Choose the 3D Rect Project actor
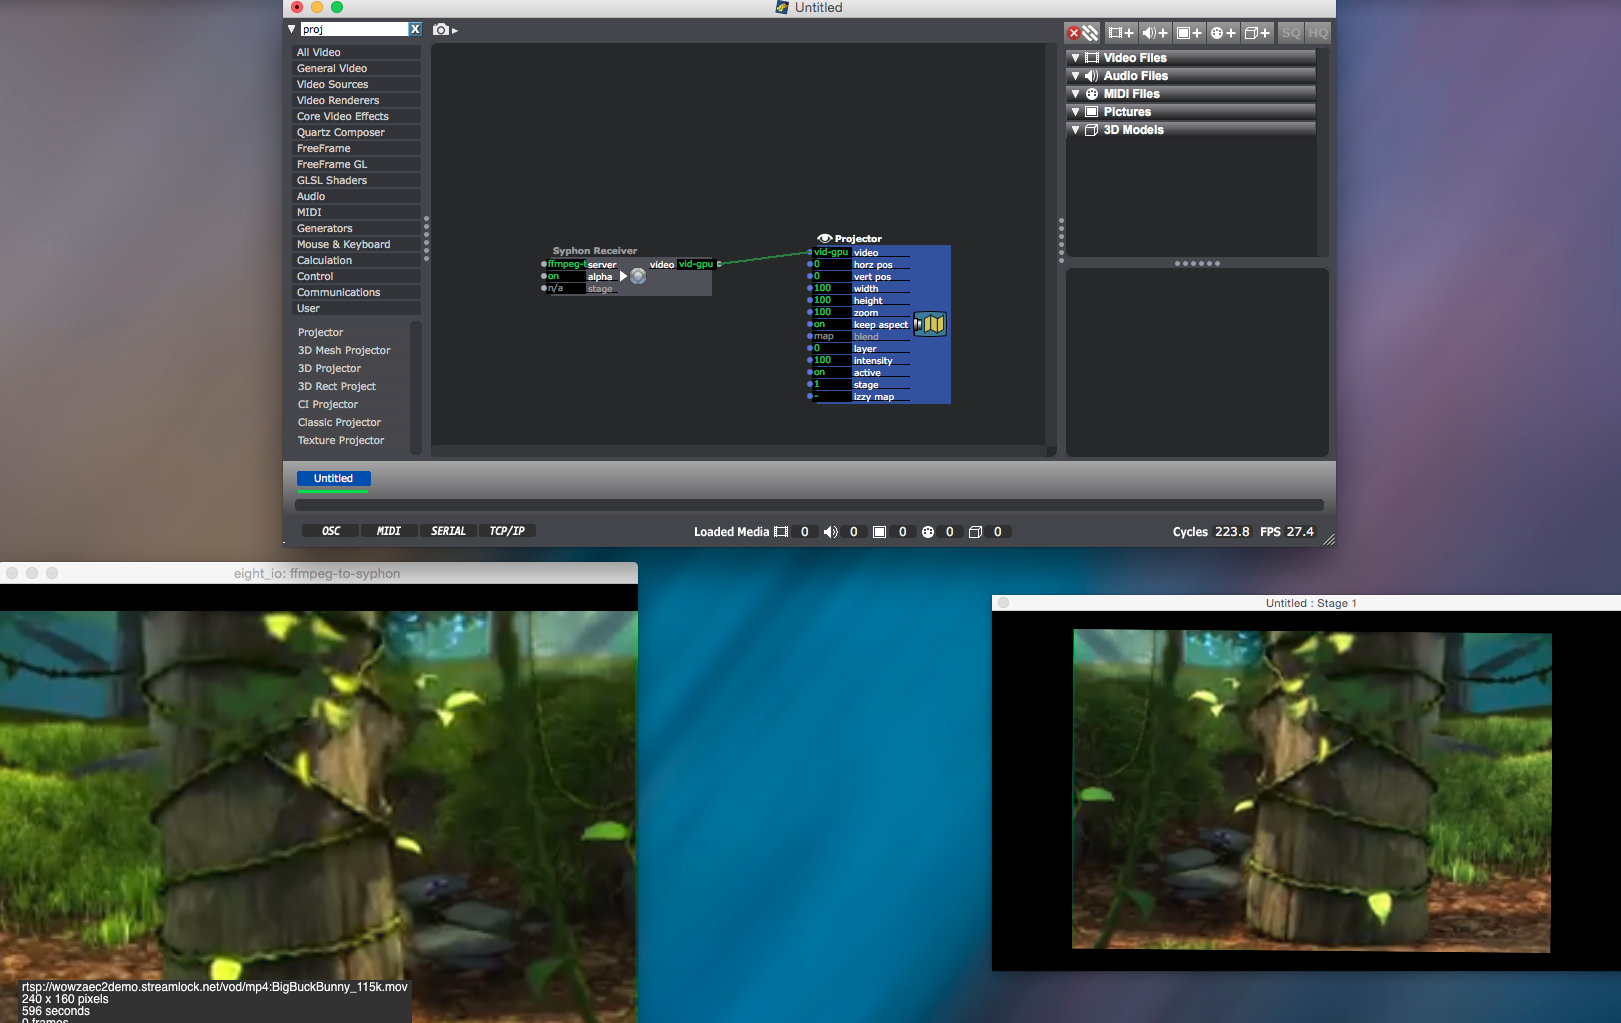The image size is (1621, 1023). point(337,386)
